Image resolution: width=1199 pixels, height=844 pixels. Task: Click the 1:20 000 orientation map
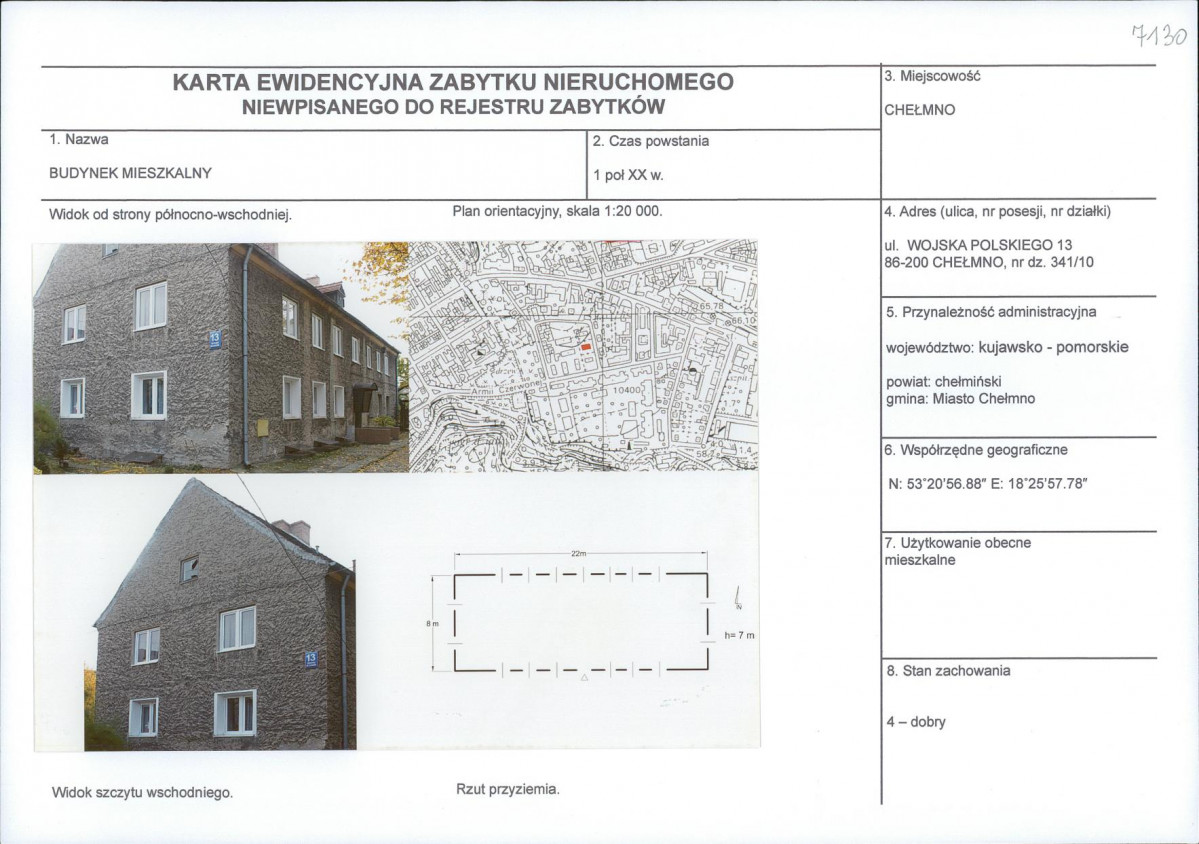(x=583, y=356)
